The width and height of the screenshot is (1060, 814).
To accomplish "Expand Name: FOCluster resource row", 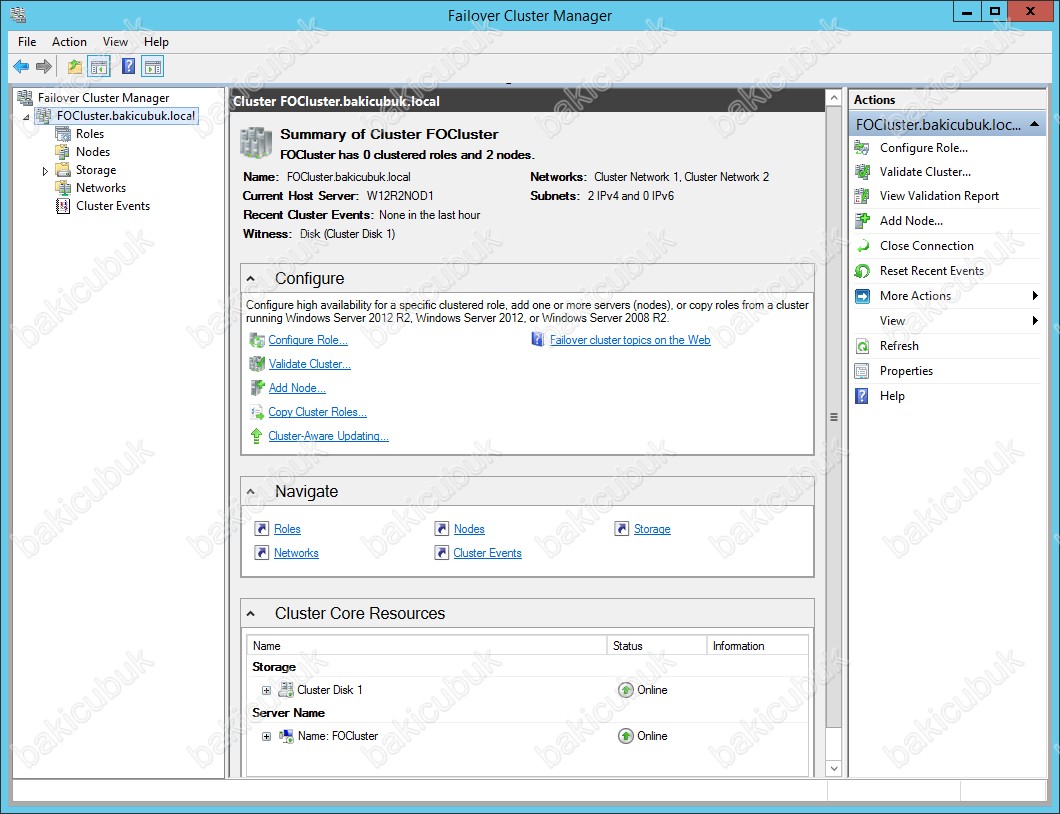I will (x=266, y=736).
